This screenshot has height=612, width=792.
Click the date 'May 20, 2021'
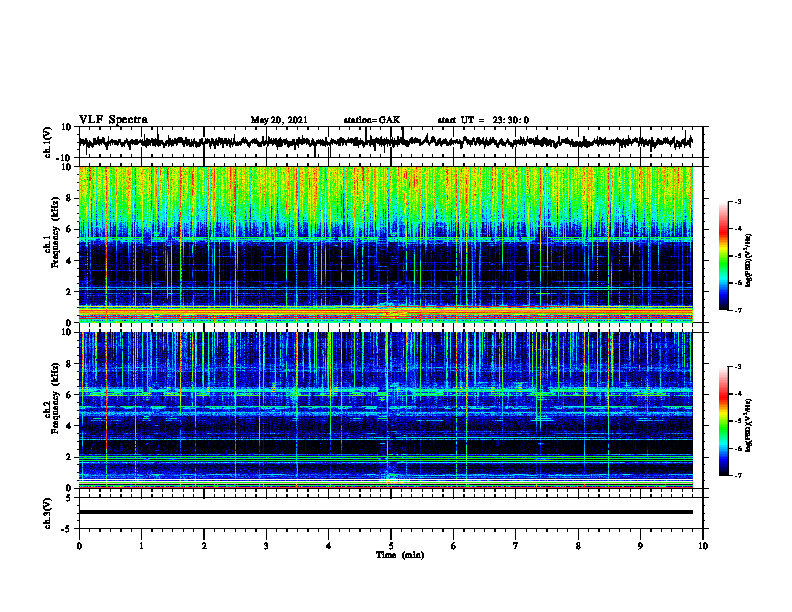[279, 120]
